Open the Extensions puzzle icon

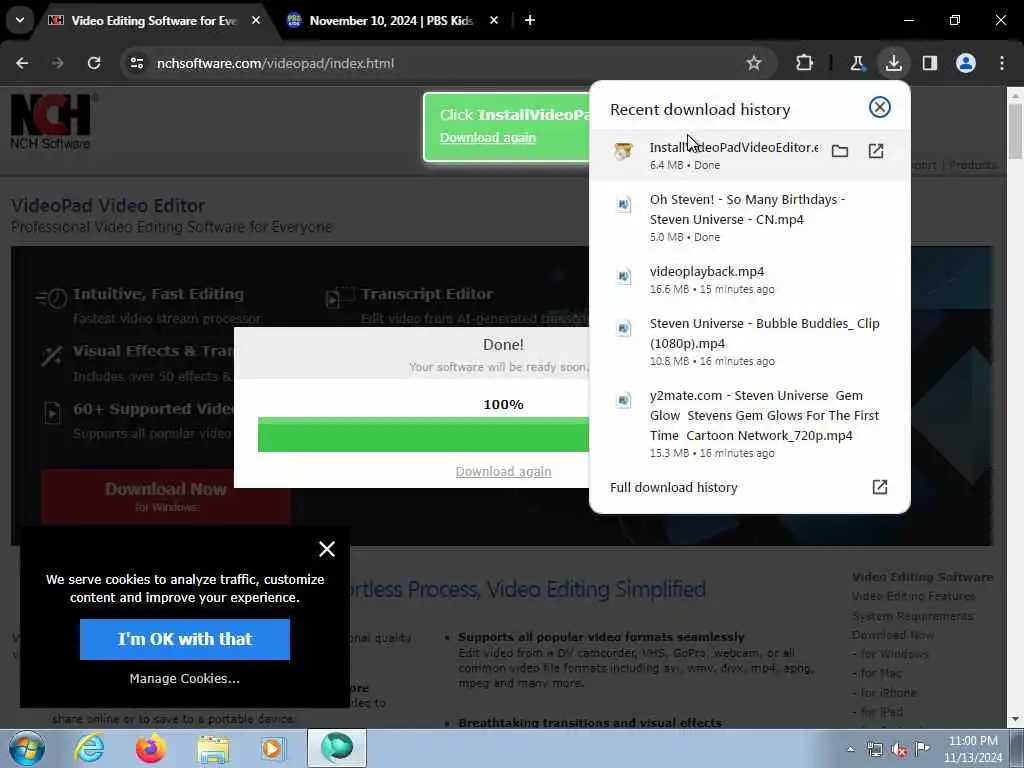click(x=805, y=63)
